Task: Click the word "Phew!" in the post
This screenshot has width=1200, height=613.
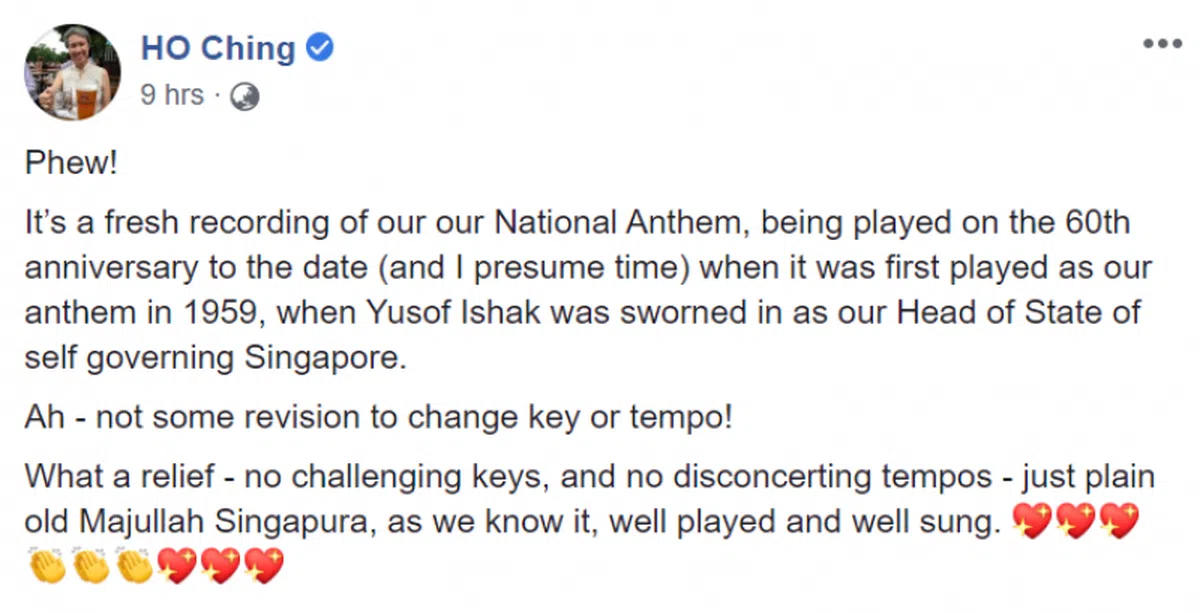Action: tap(71, 165)
